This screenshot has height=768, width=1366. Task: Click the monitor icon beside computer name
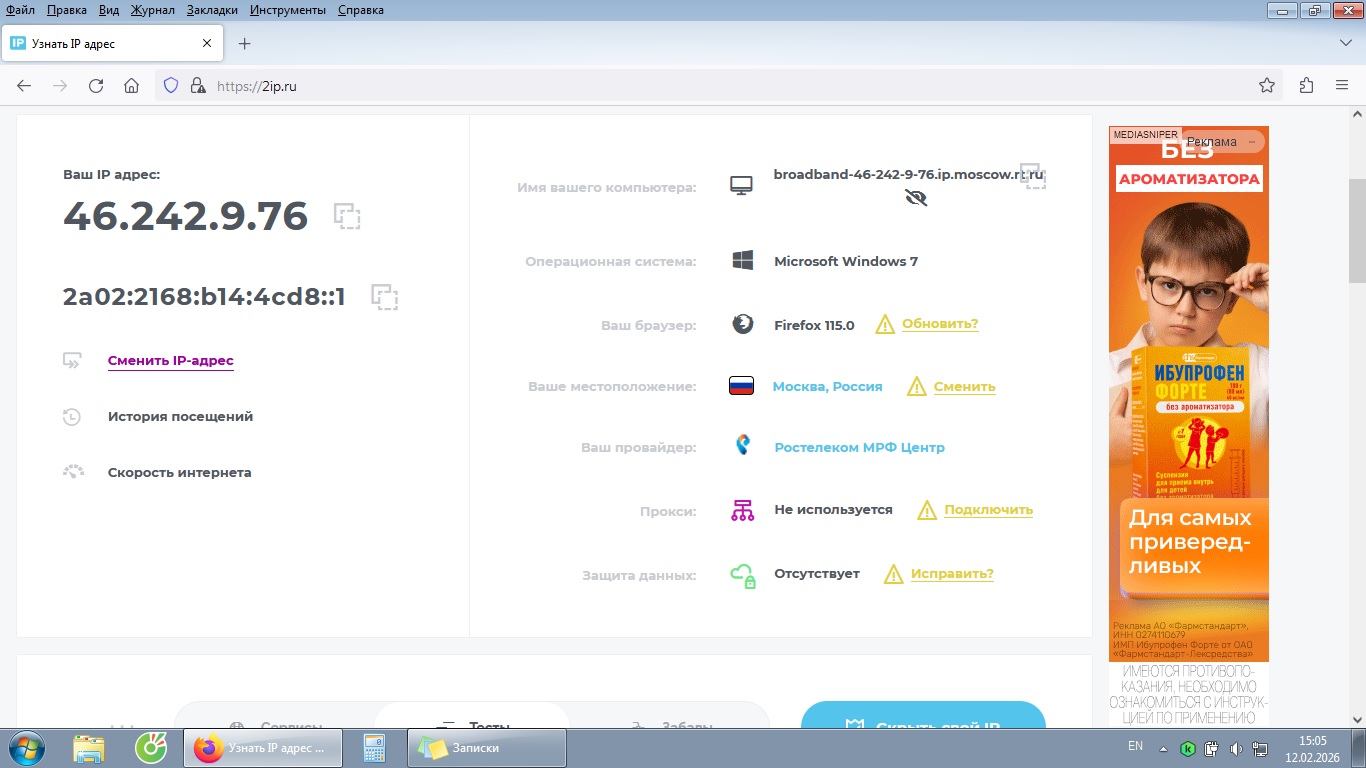pos(741,186)
